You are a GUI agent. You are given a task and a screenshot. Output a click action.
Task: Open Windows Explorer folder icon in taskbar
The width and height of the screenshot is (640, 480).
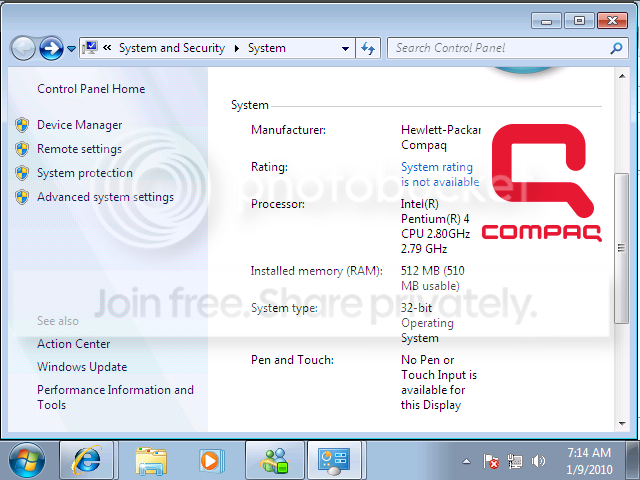click(x=151, y=461)
